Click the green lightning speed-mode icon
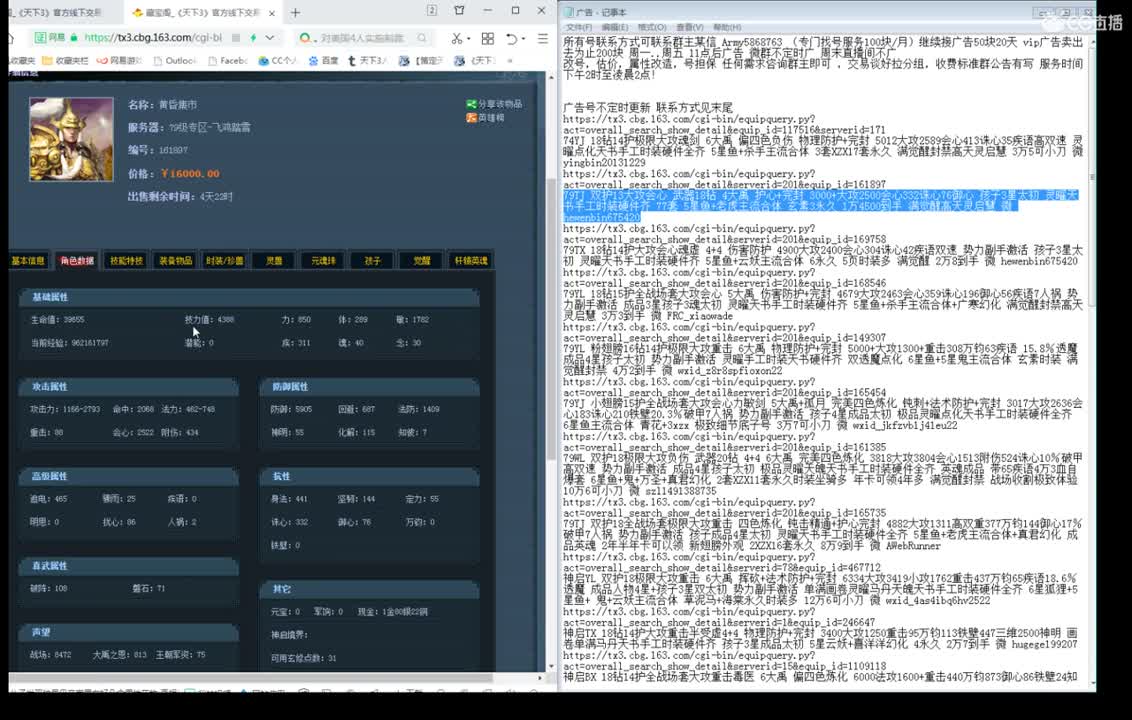 253,38
